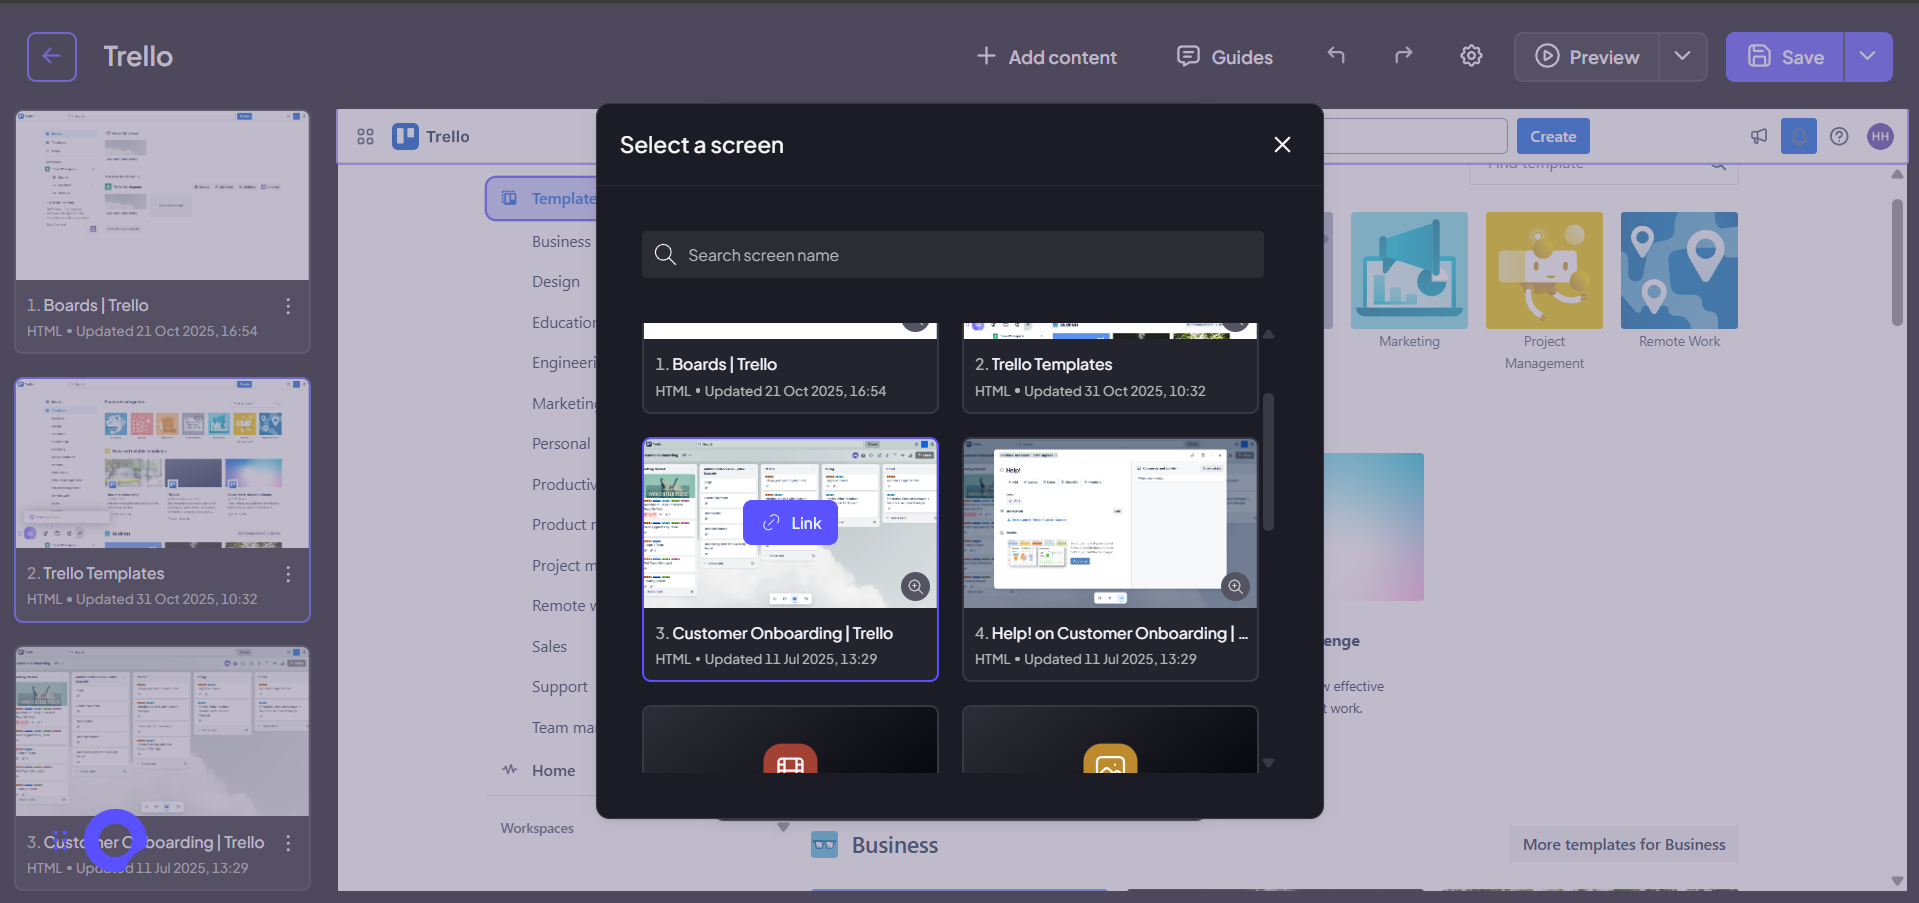Image resolution: width=1919 pixels, height=903 pixels.
Task: Click Add content
Action: coord(1046,57)
